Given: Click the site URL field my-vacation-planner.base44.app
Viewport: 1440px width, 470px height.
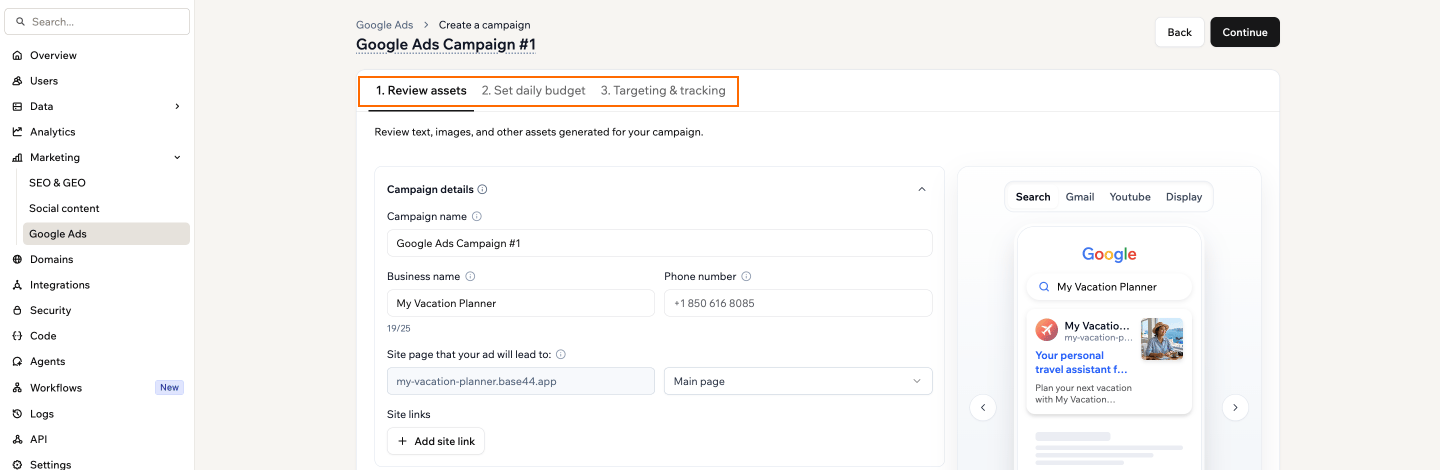Looking at the screenshot, I should (521, 381).
